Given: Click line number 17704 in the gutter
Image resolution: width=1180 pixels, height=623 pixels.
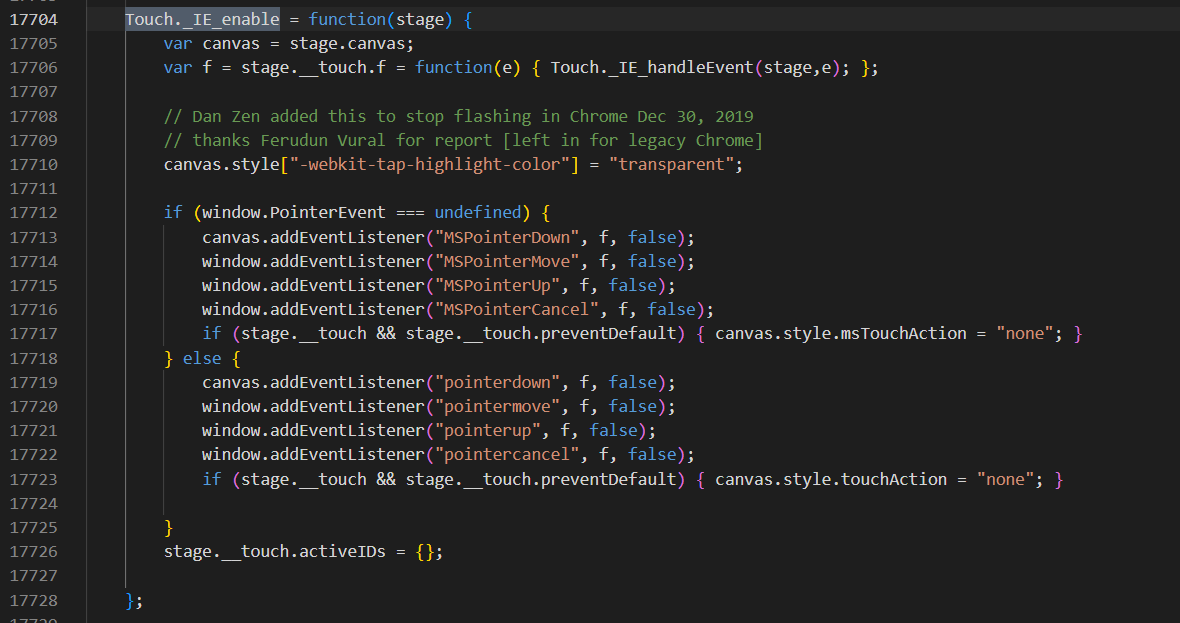Looking at the screenshot, I should (33, 20).
